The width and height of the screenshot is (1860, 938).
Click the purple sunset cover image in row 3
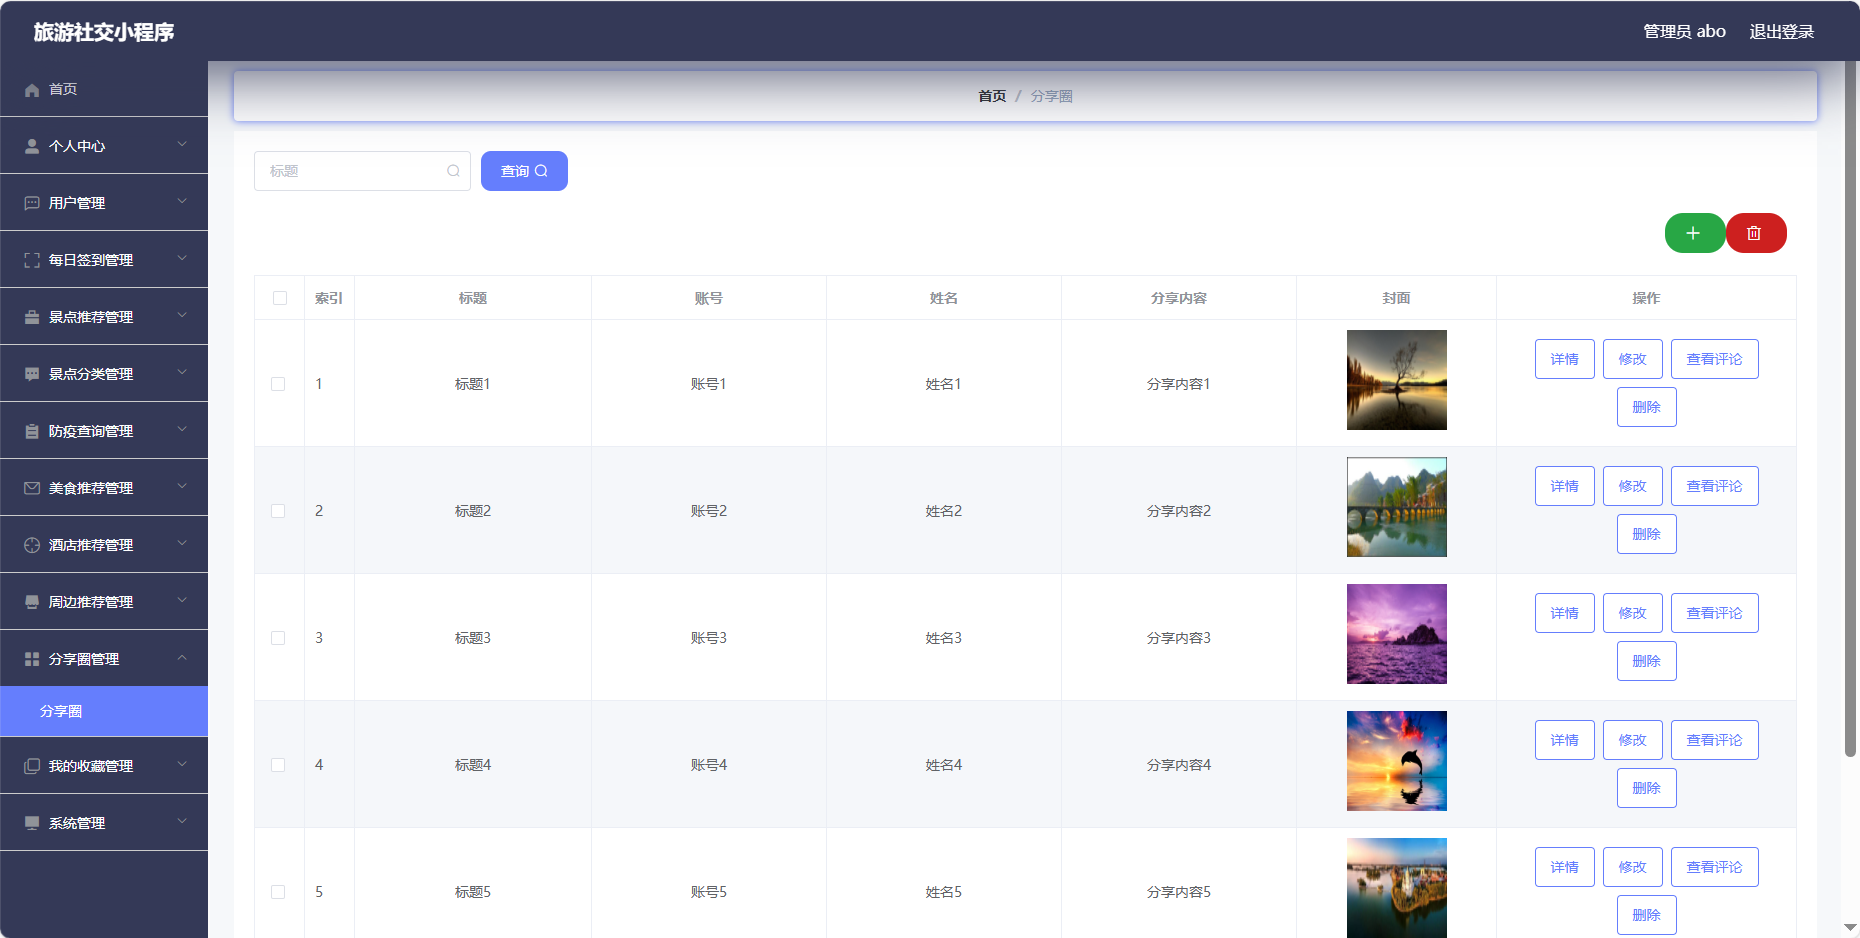point(1397,634)
